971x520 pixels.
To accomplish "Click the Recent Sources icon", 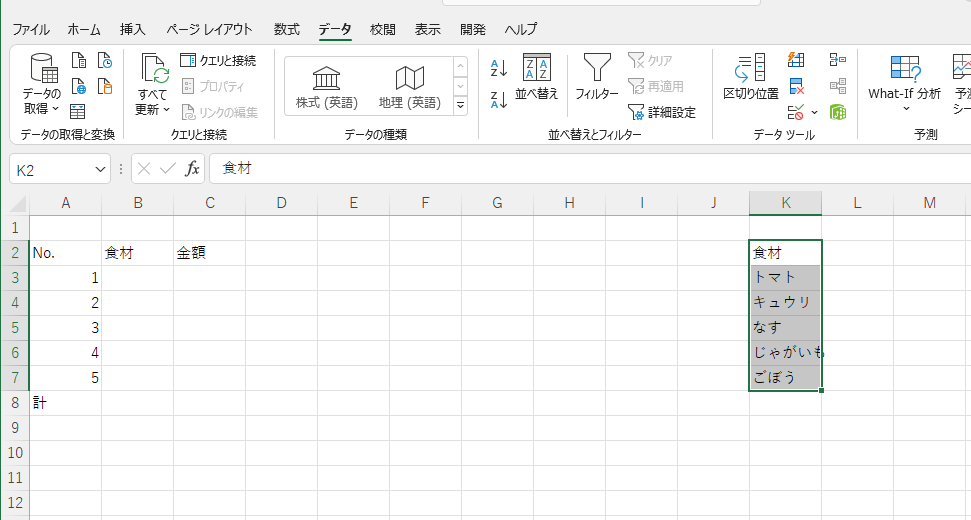I will point(105,60).
